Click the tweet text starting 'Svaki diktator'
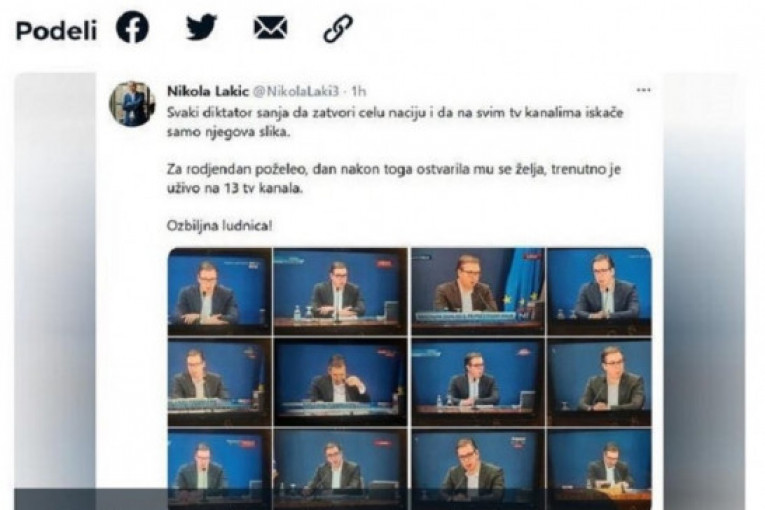Screen dimensions: 765x510 click(x=395, y=122)
